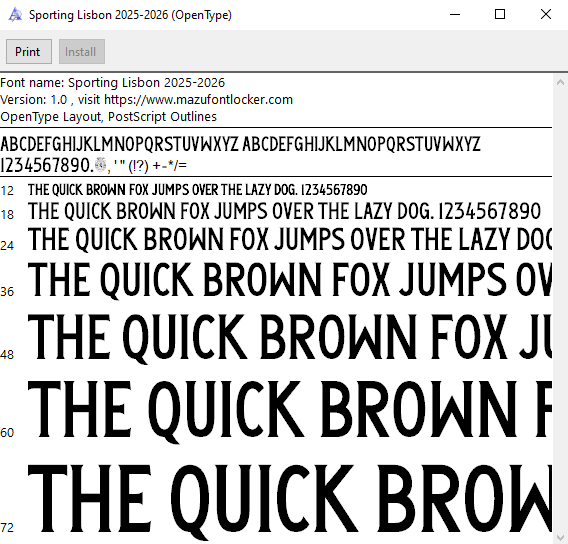Image resolution: width=568 pixels, height=544 pixels.
Task: Click the uppercase alphabet sample line
Action: pos(240,144)
